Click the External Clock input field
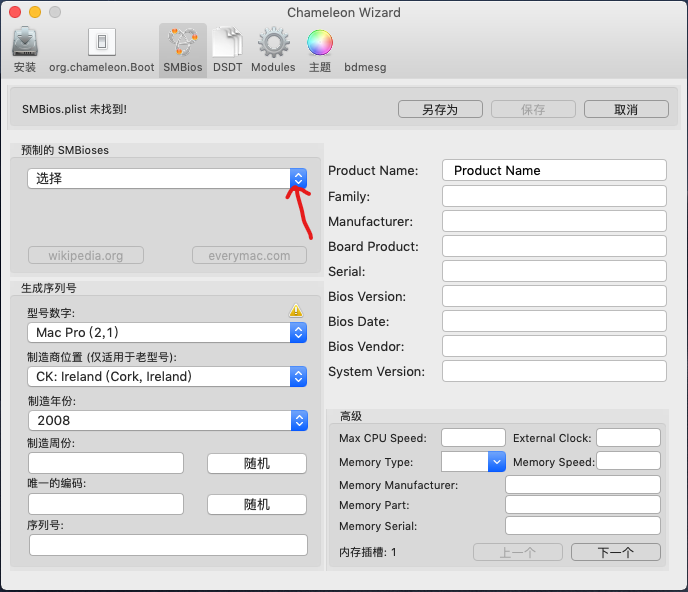Image resolution: width=688 pixels, height=592 pixels. click(628, 438)
